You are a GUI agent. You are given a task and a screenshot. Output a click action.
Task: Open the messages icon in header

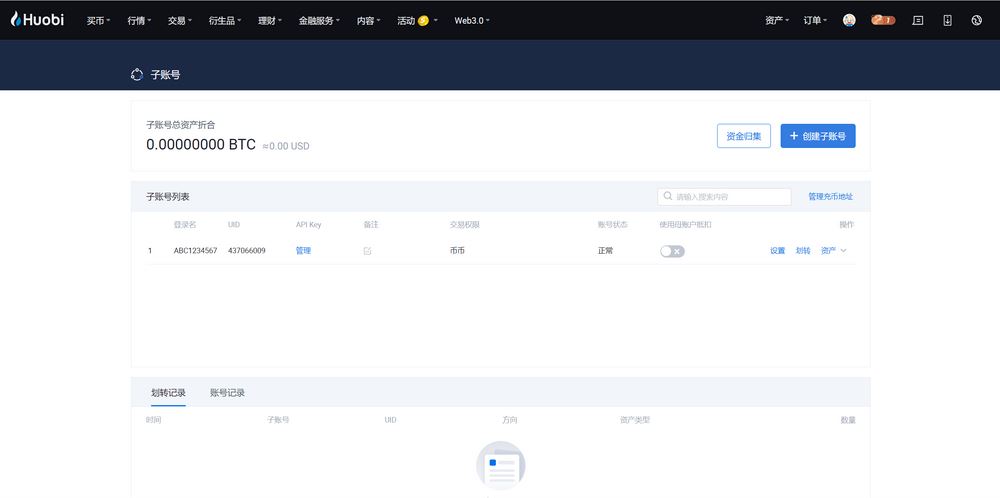coord(918,20)
